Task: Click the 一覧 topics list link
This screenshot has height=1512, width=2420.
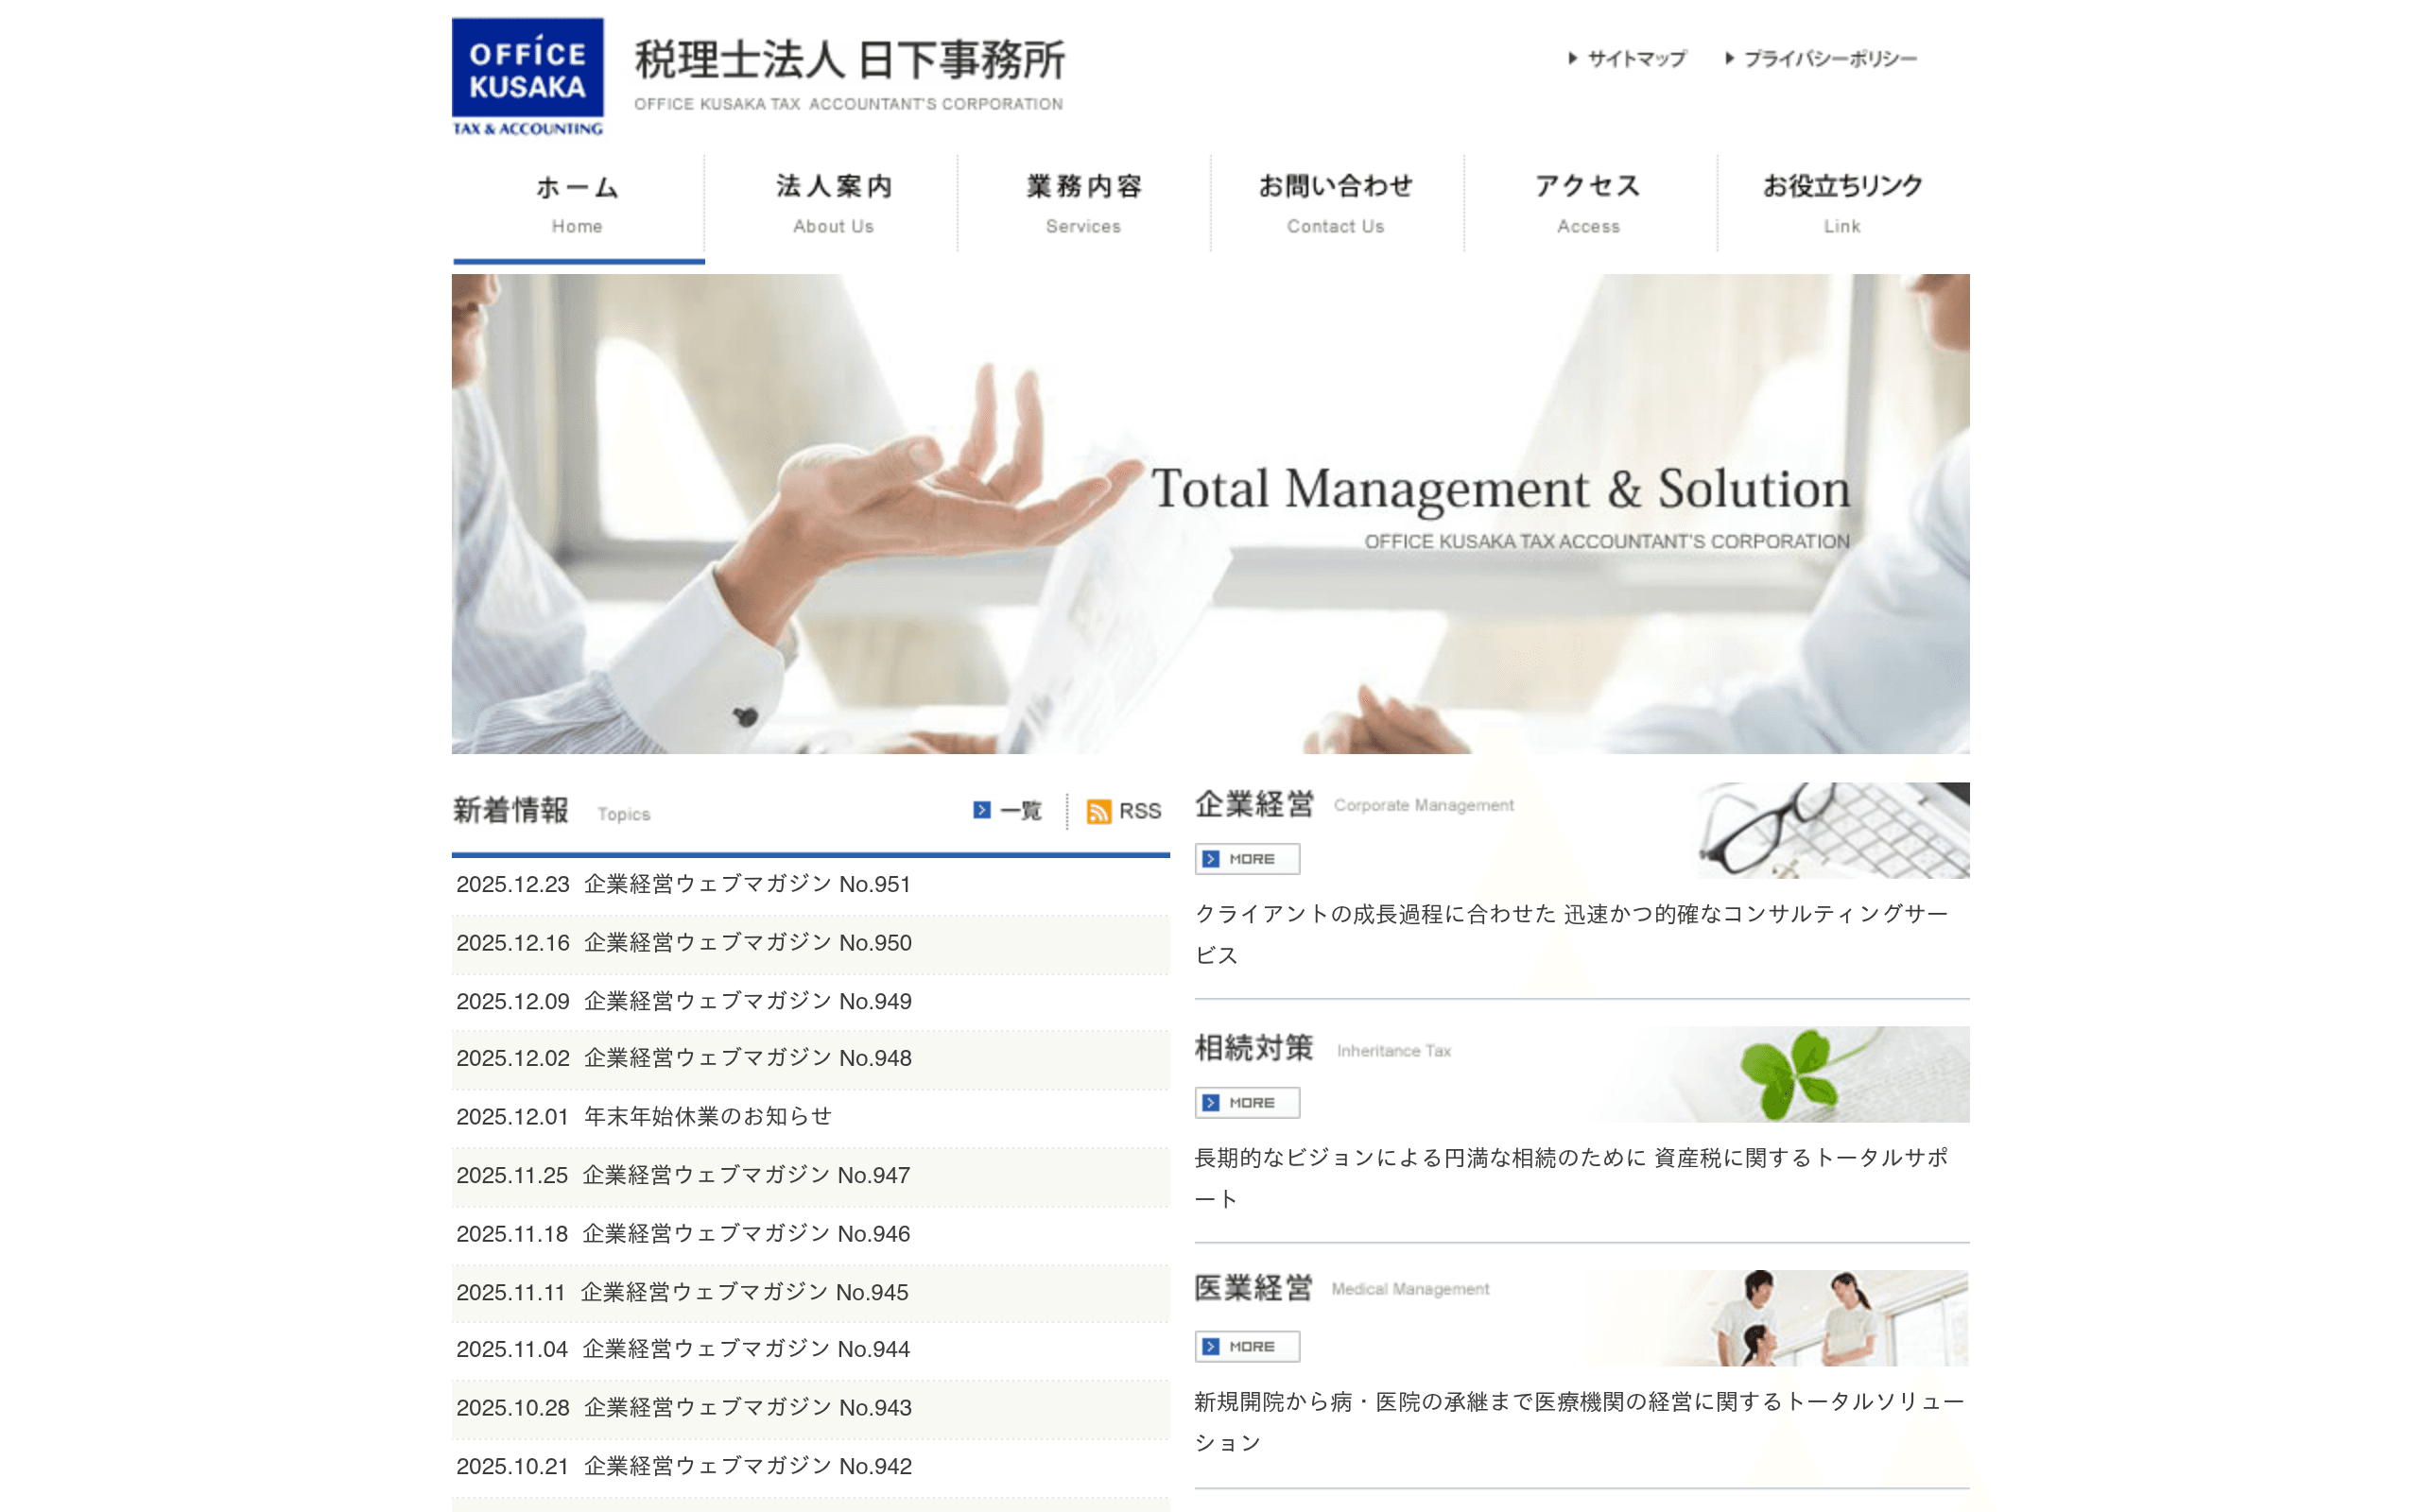Action: pos(1018,811)
